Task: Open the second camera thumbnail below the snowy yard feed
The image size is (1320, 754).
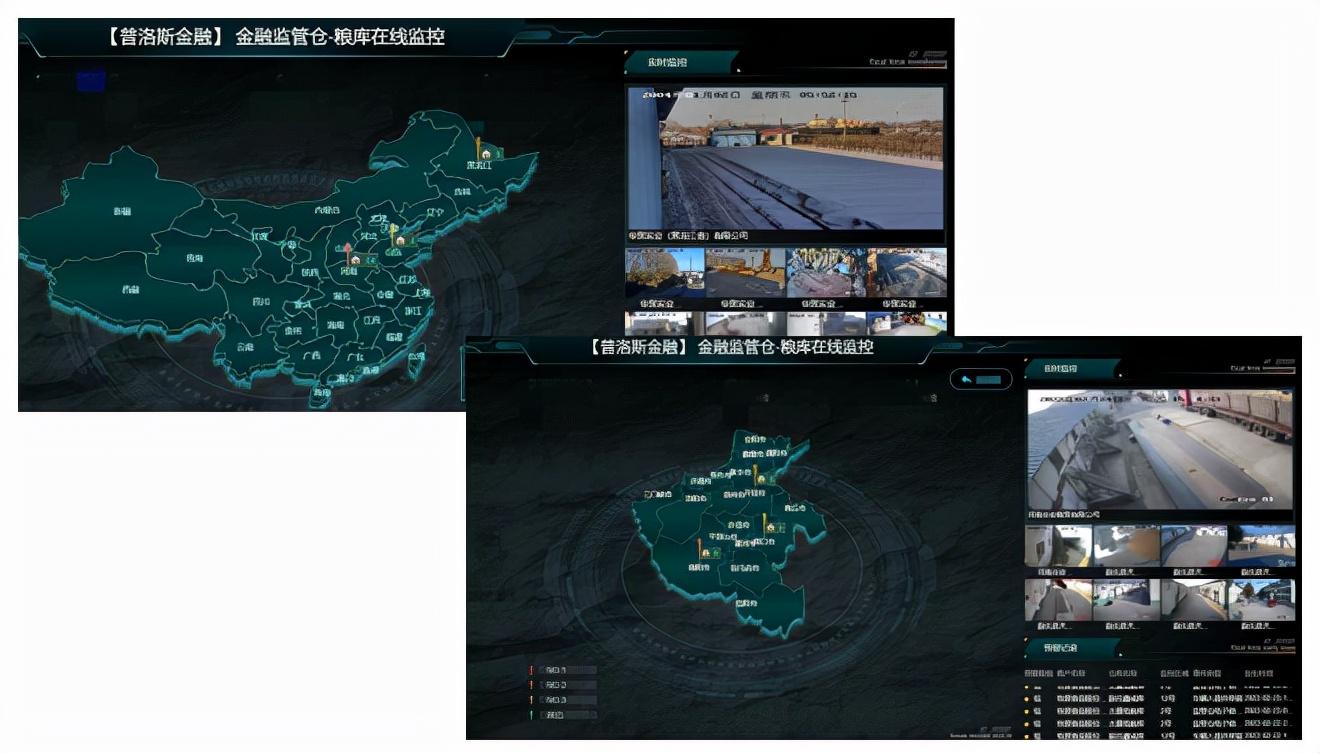Action: click(745, 272)
